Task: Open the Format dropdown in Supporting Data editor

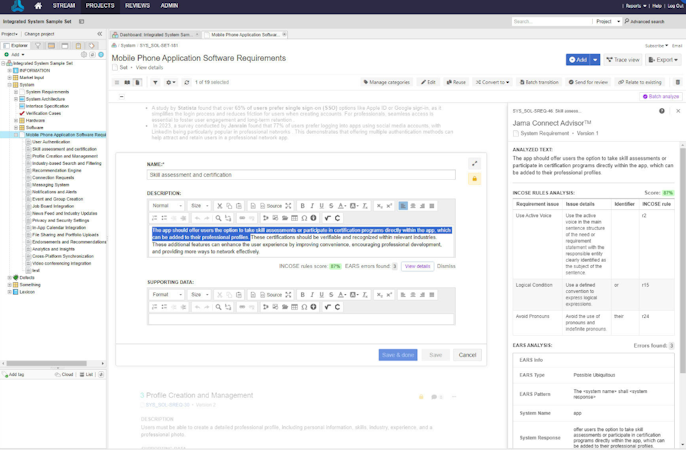Action: 167,295
